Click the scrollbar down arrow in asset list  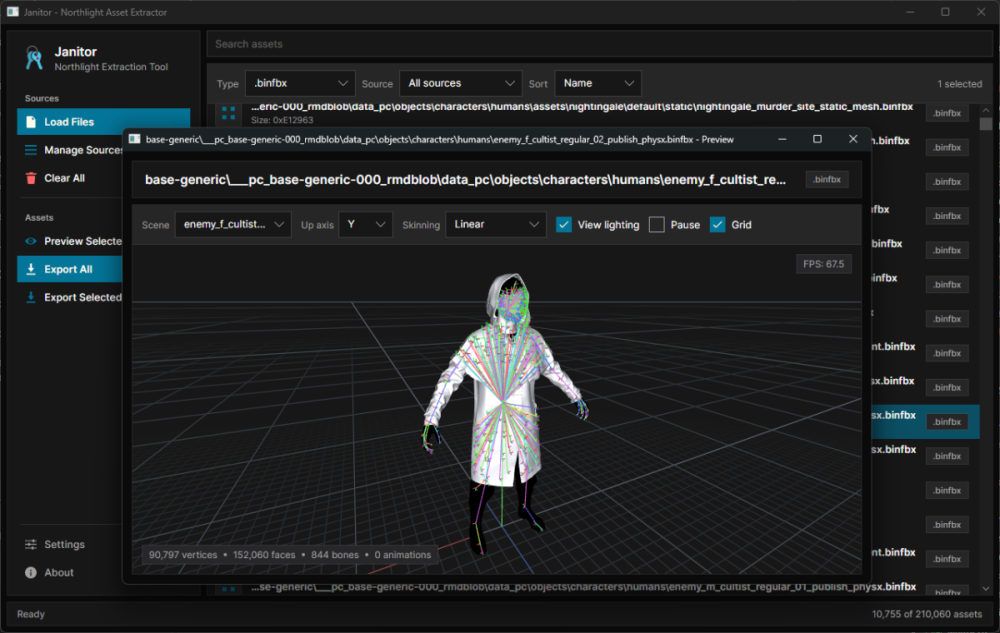point(986,588)
